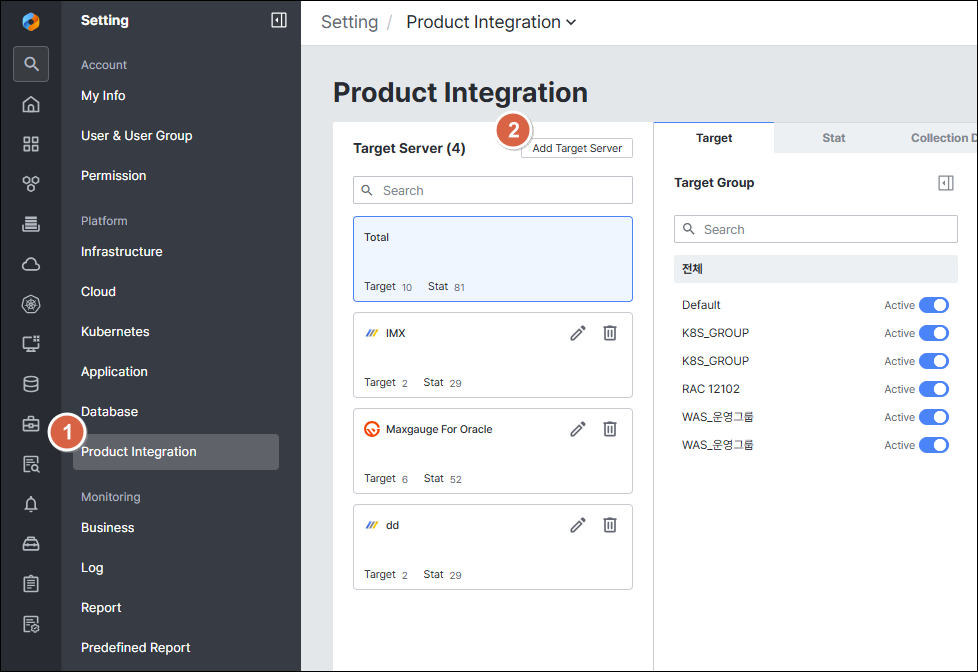Edit Maxgauge For Oracle server

tap(578, 429)
